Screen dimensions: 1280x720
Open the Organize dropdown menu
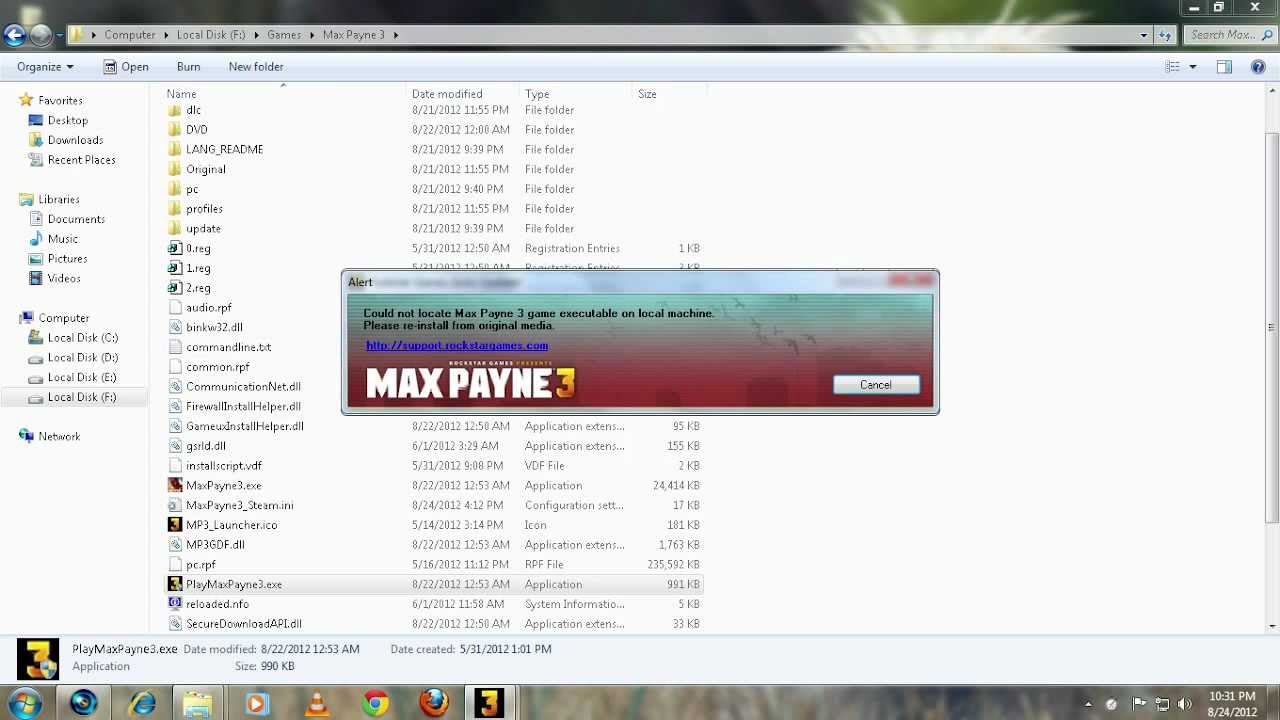(45, 67)
